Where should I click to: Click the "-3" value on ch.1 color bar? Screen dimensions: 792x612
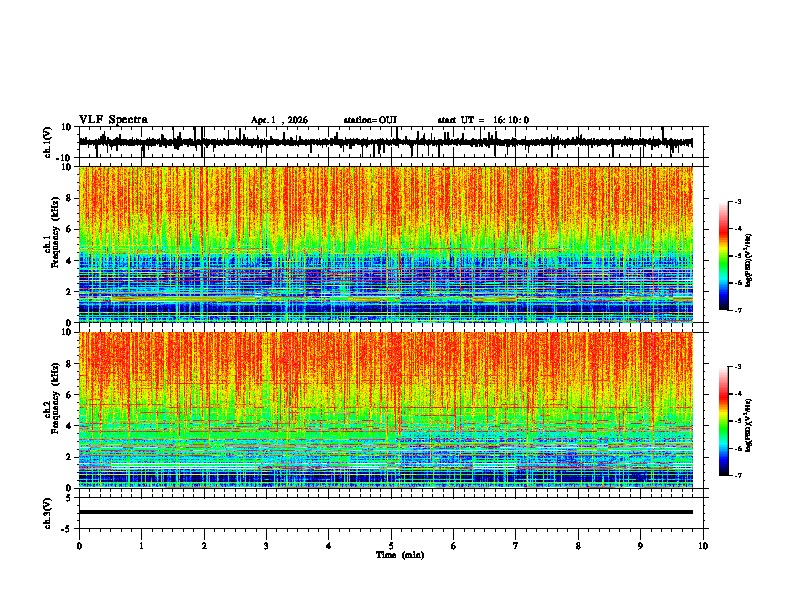pyautogui.click(x=738, y=201)
